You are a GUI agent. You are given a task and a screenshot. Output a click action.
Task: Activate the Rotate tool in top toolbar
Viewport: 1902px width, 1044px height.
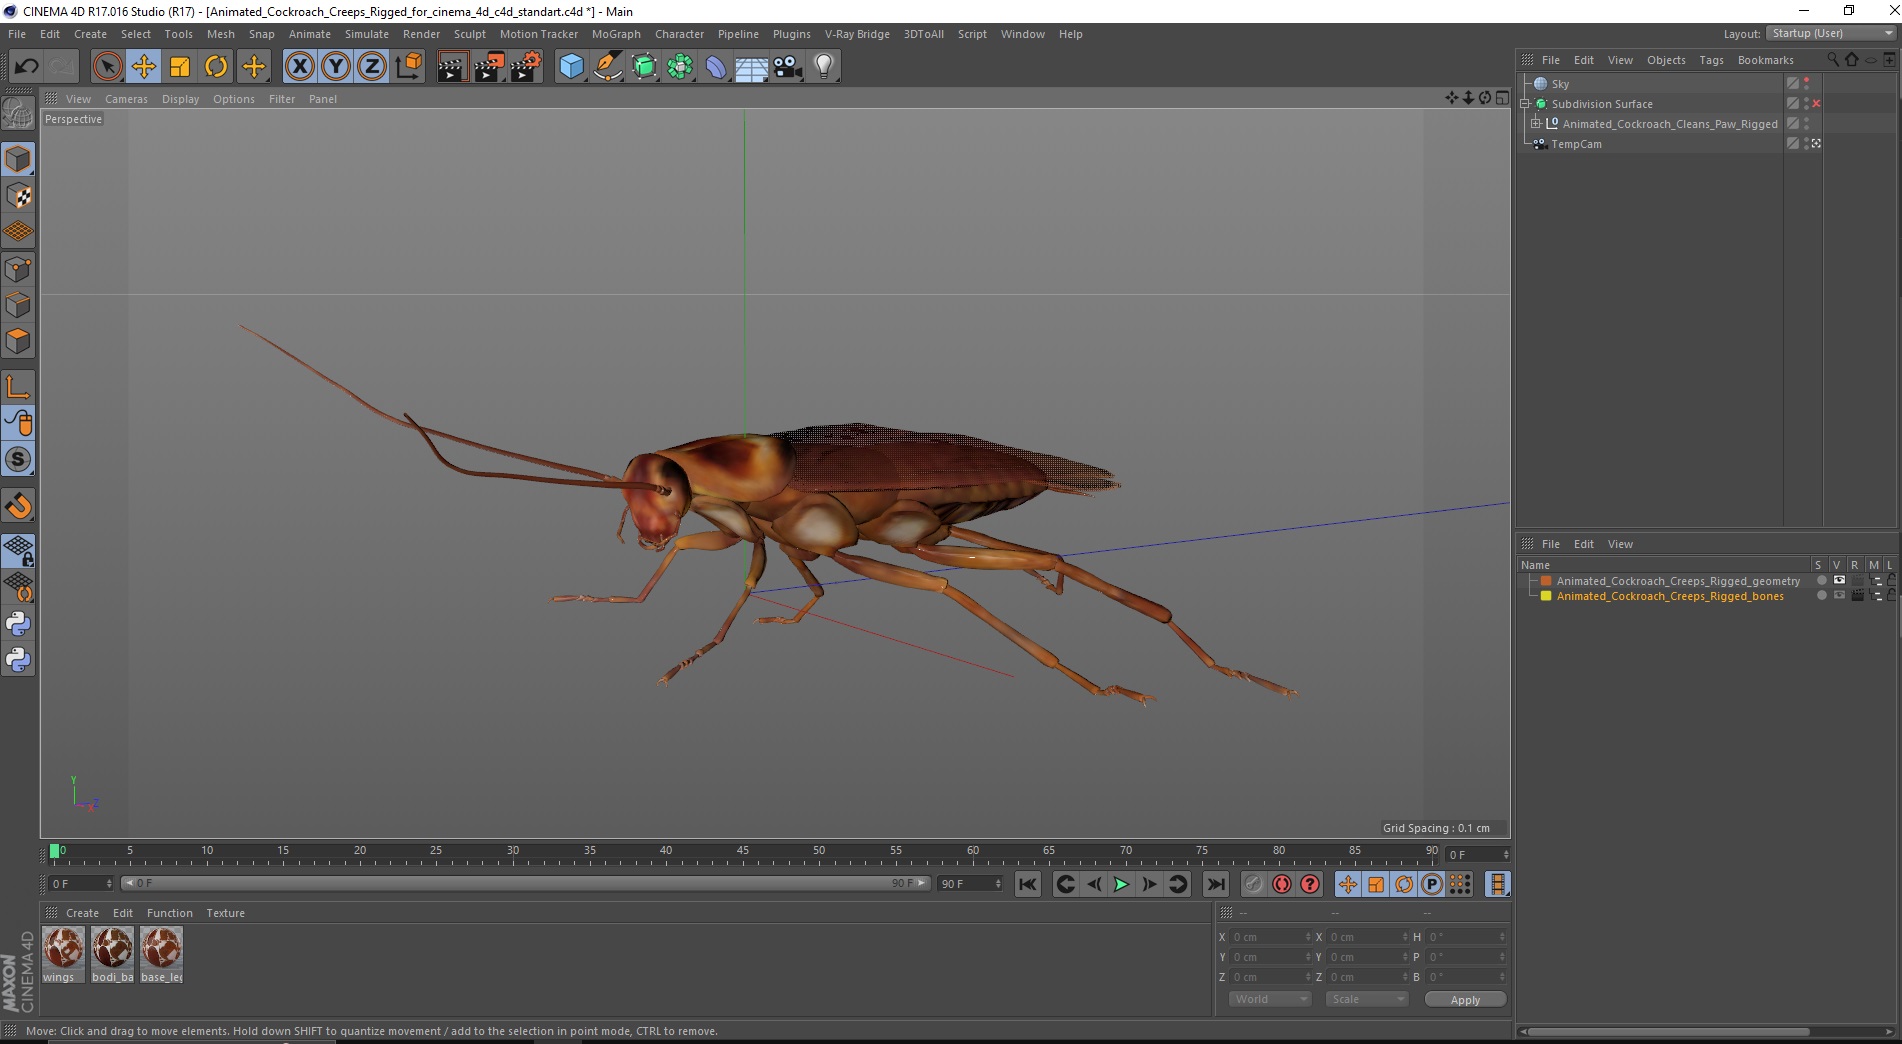pos(216,67)
